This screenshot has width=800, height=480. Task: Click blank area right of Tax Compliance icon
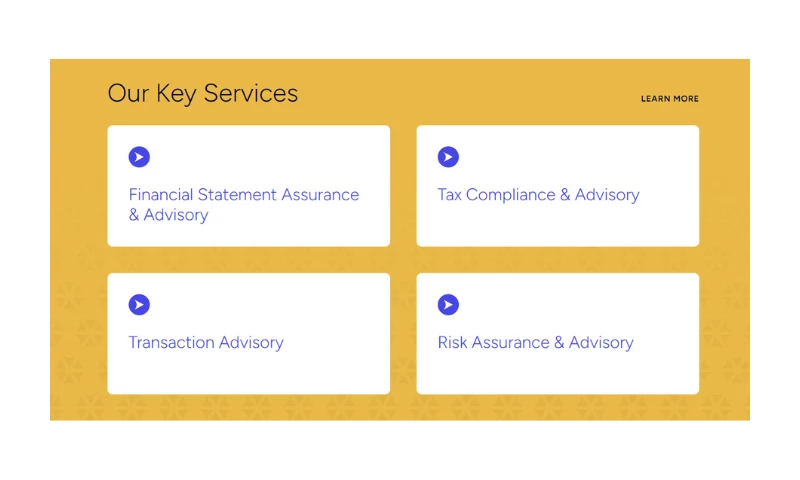[x=580, y=157]
